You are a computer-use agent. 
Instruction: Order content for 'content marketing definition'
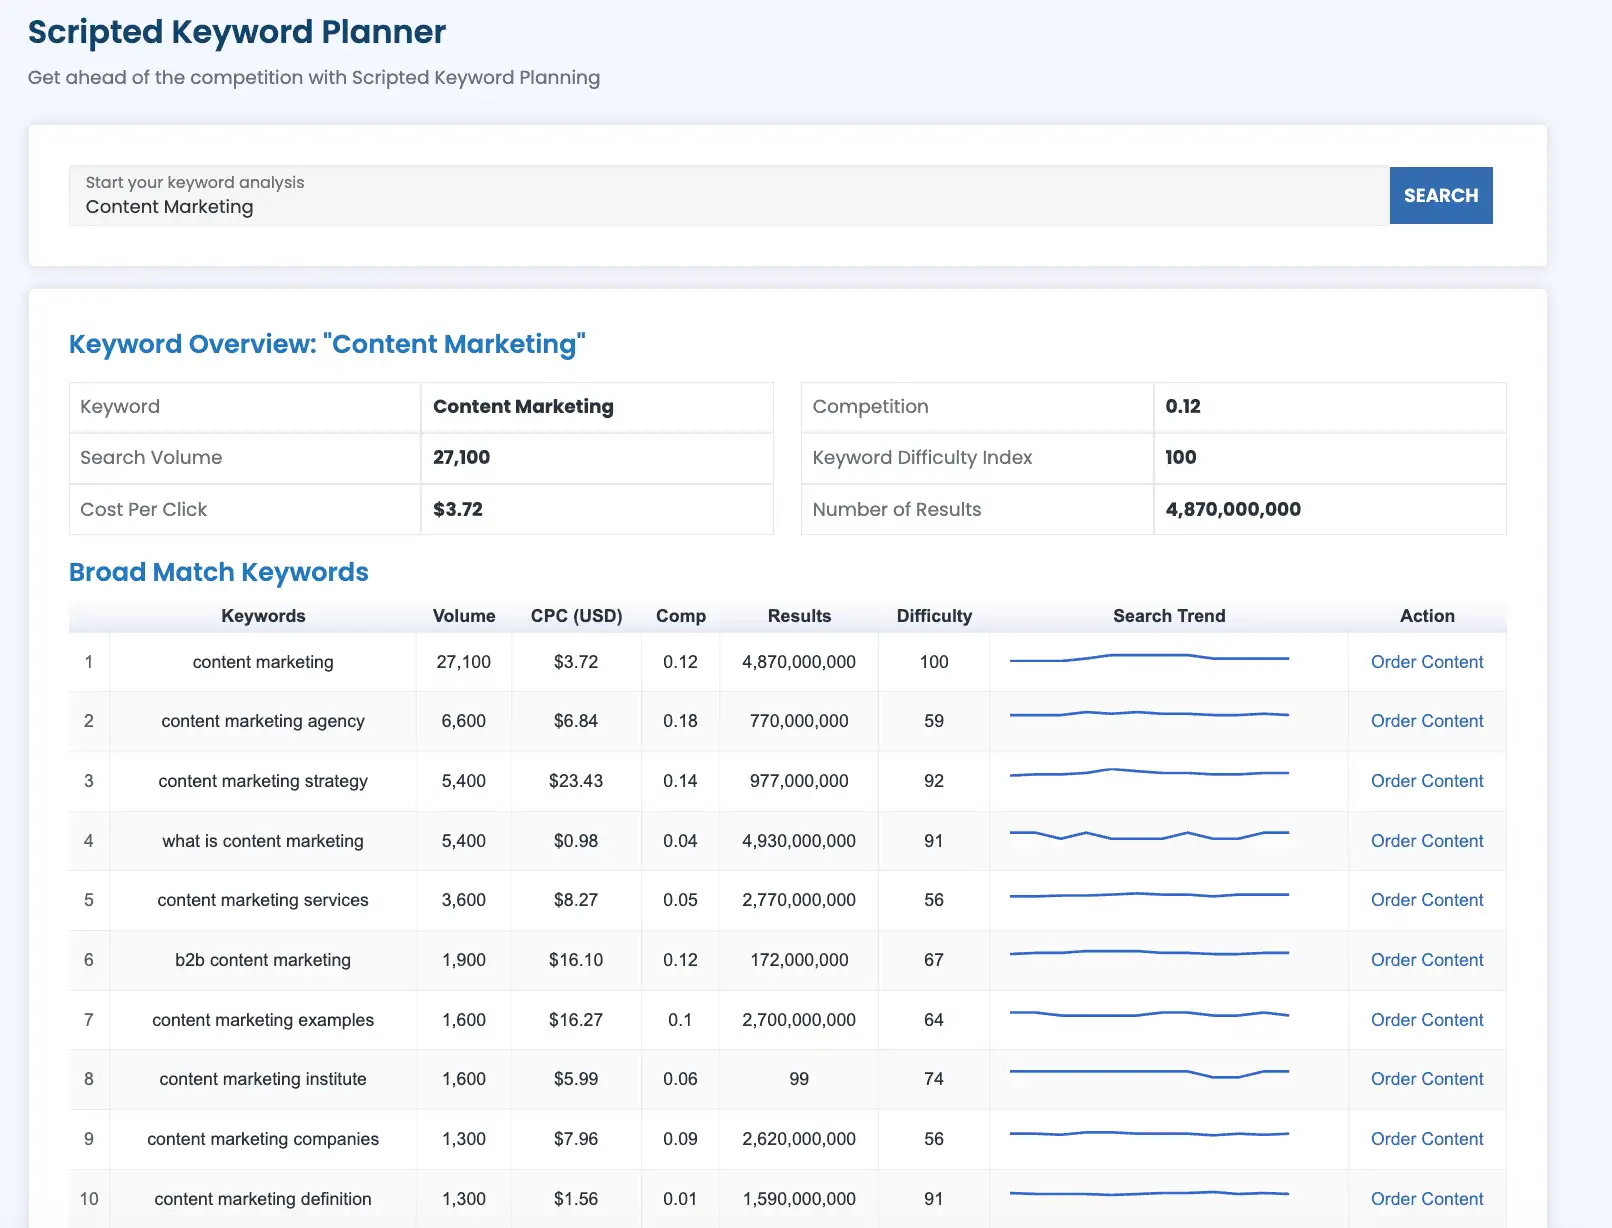point(1427,1199)
